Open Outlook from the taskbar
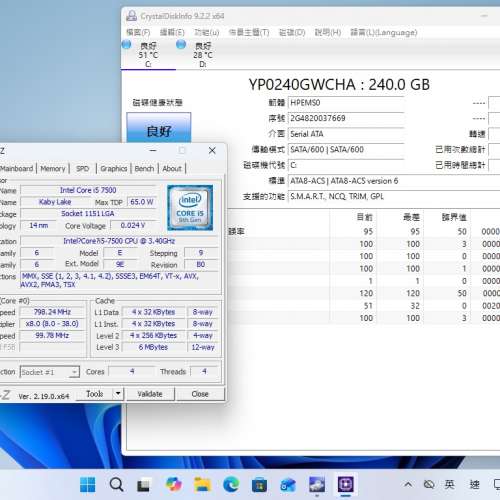 pyautogui.click(x=288, y=485)
